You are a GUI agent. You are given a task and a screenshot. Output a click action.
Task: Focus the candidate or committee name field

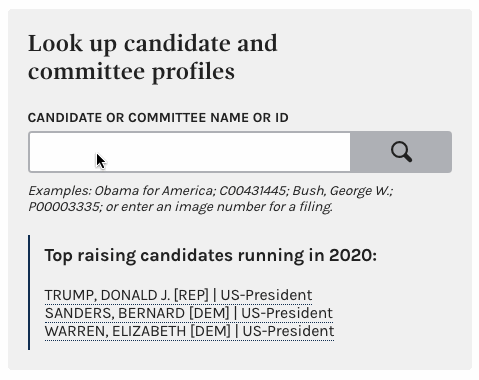(190, 152)
